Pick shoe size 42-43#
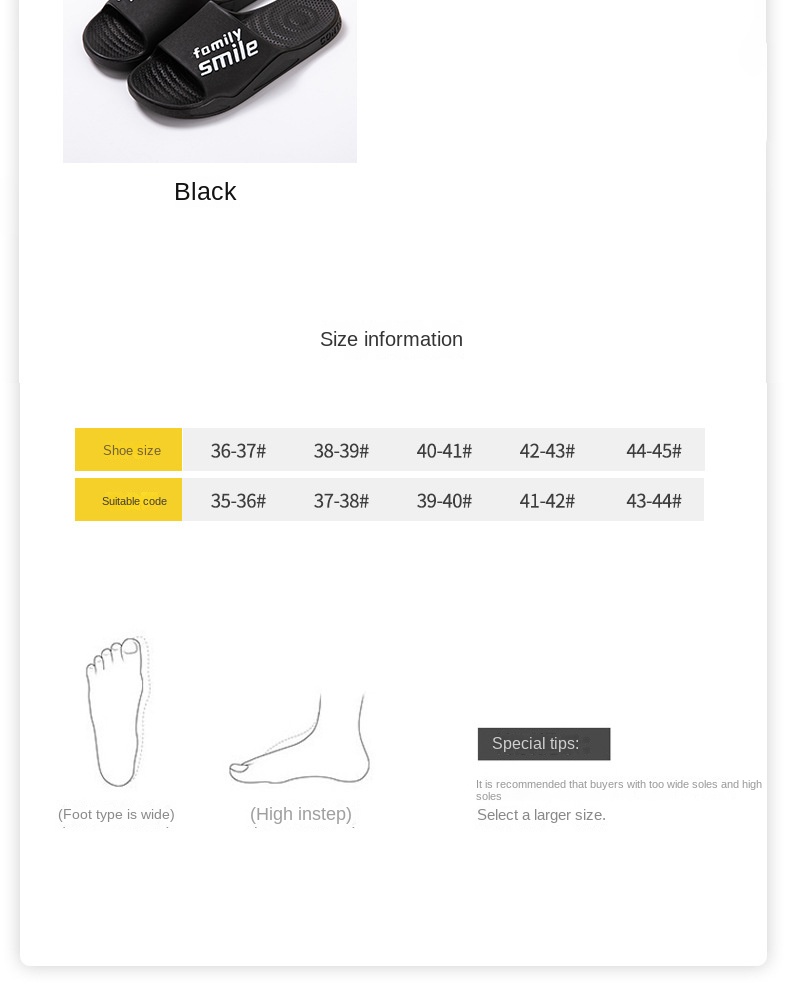 point(547,451)
